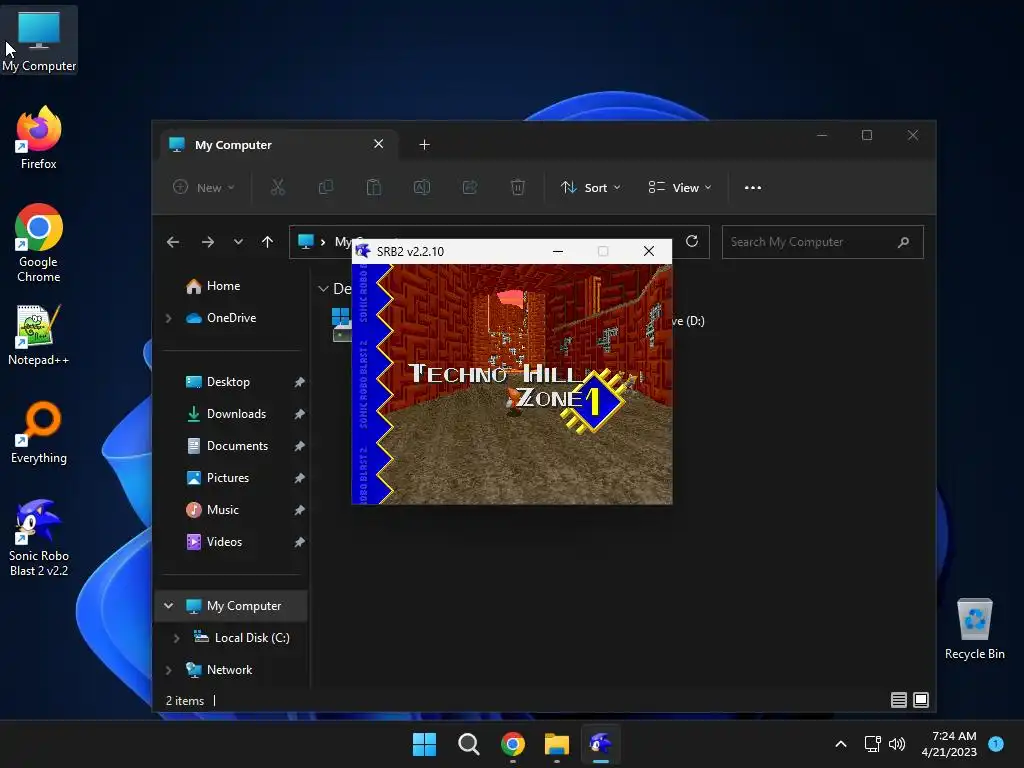Image resolution: width=1024 pixels, height=768 pixels.
Task: Open the Google Chrome desktop shortcut
Action: tap(39, 243)
